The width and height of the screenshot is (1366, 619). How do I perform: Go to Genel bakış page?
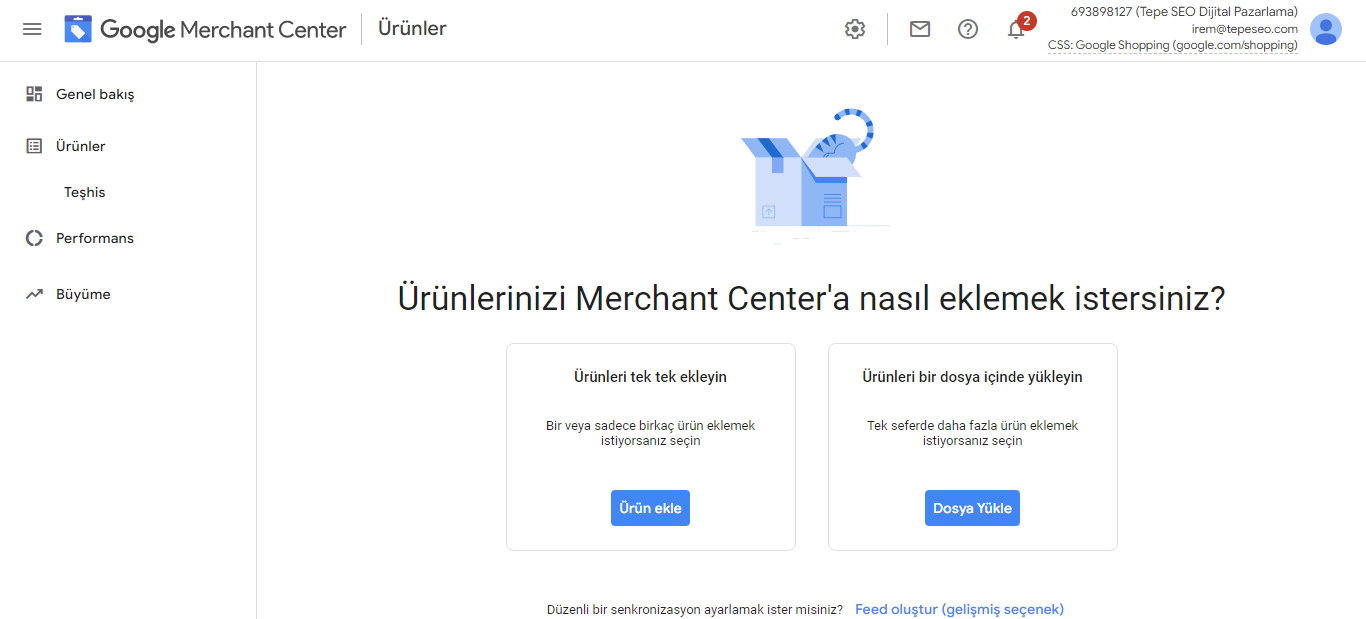[95, 94]
